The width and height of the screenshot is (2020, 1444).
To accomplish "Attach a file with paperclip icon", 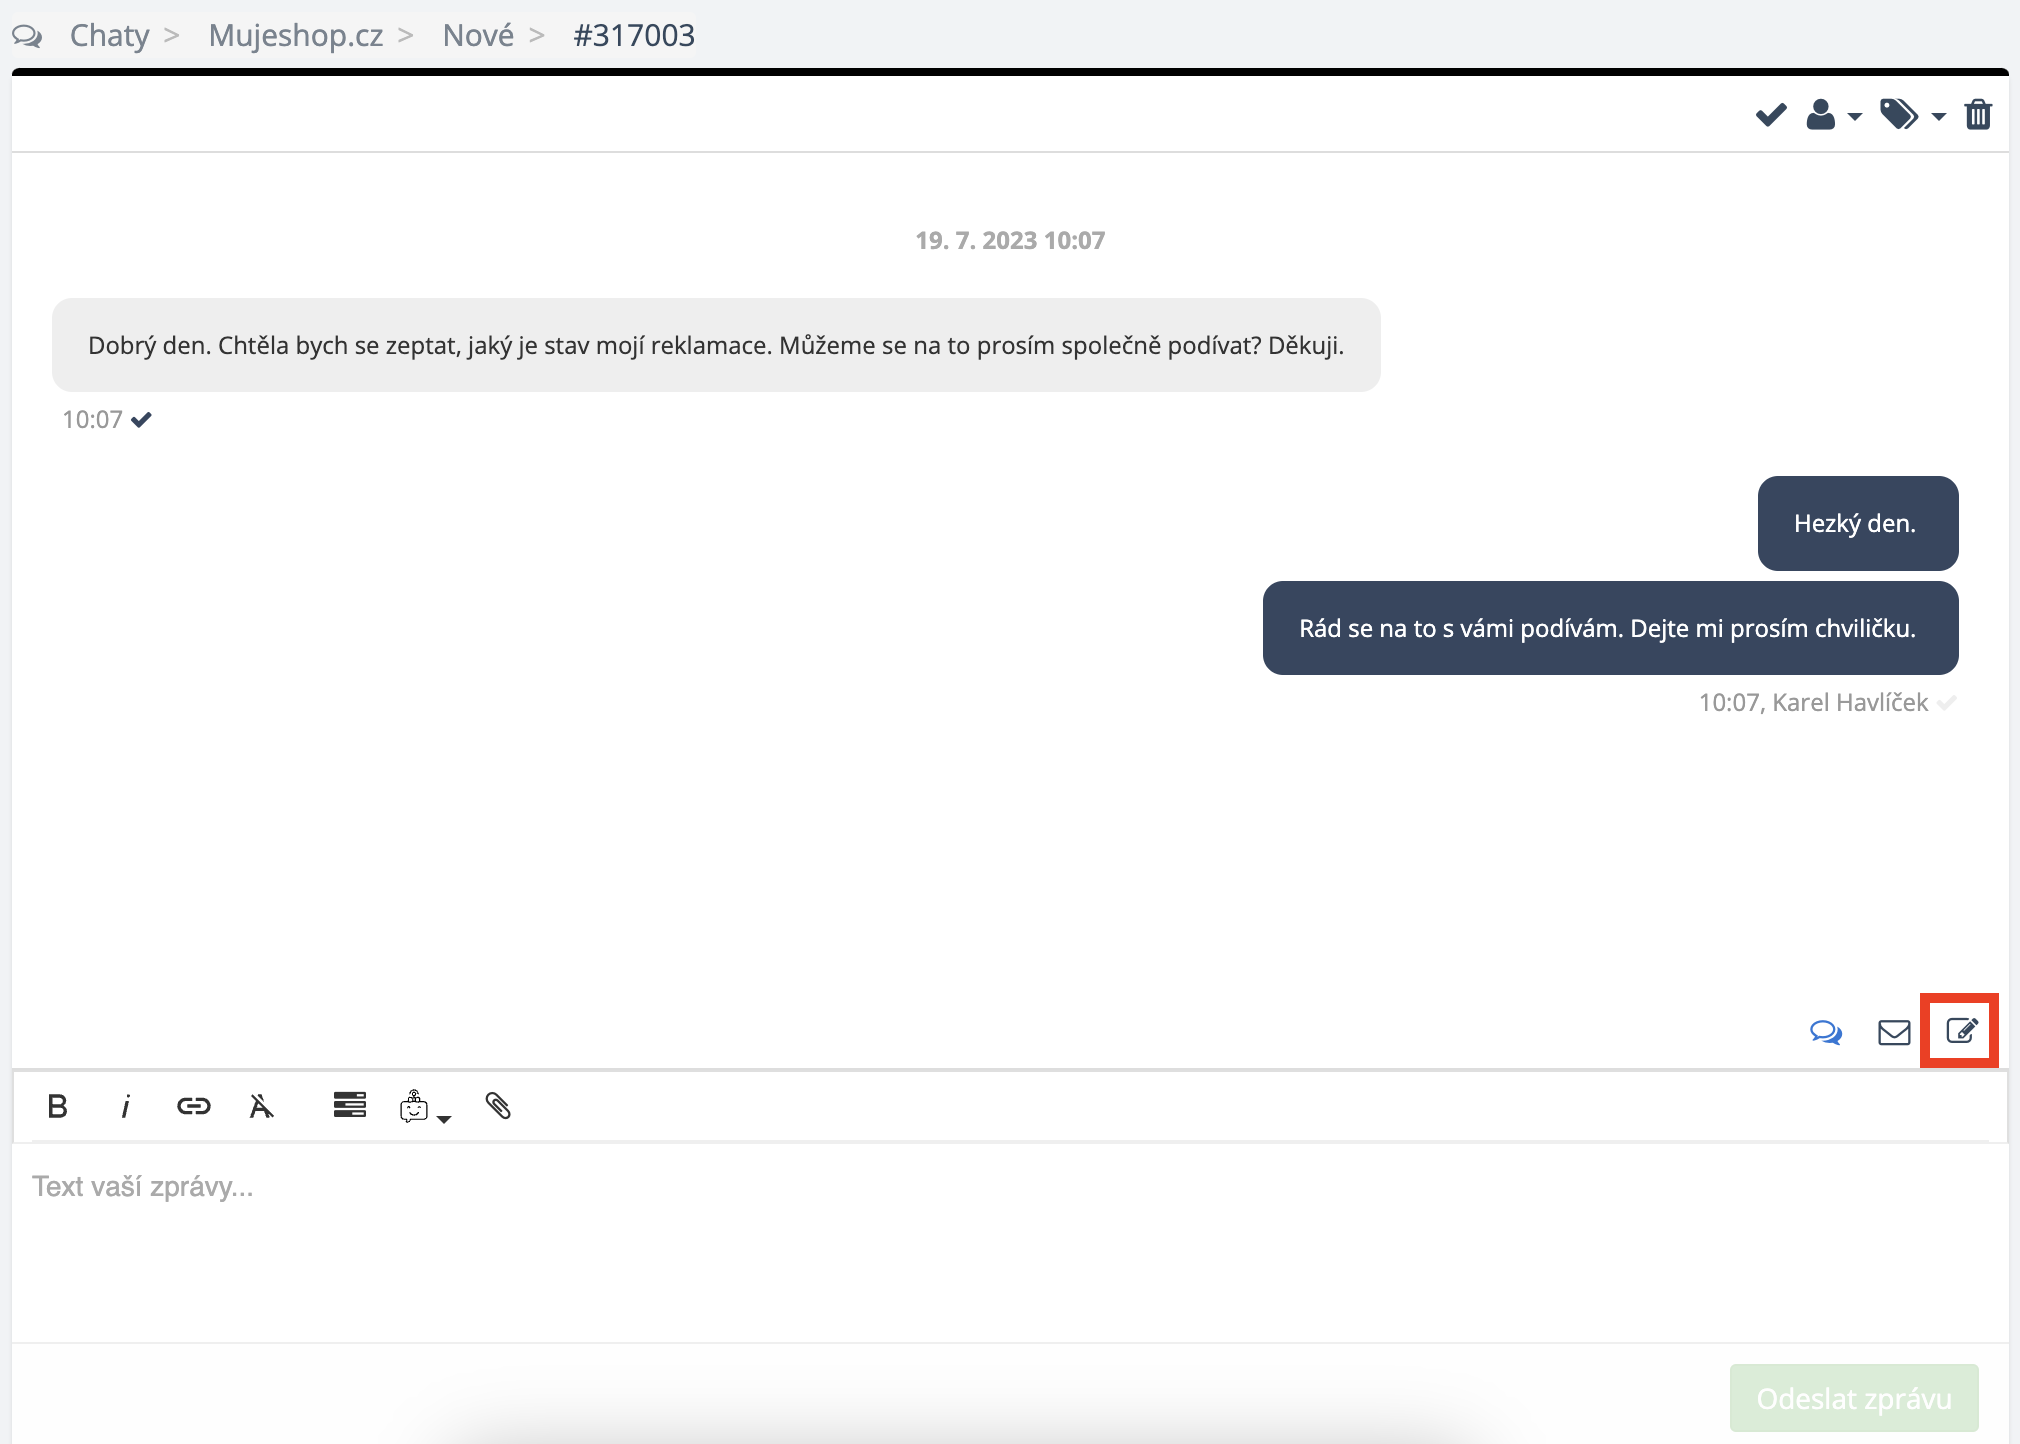I will 498,1105.
